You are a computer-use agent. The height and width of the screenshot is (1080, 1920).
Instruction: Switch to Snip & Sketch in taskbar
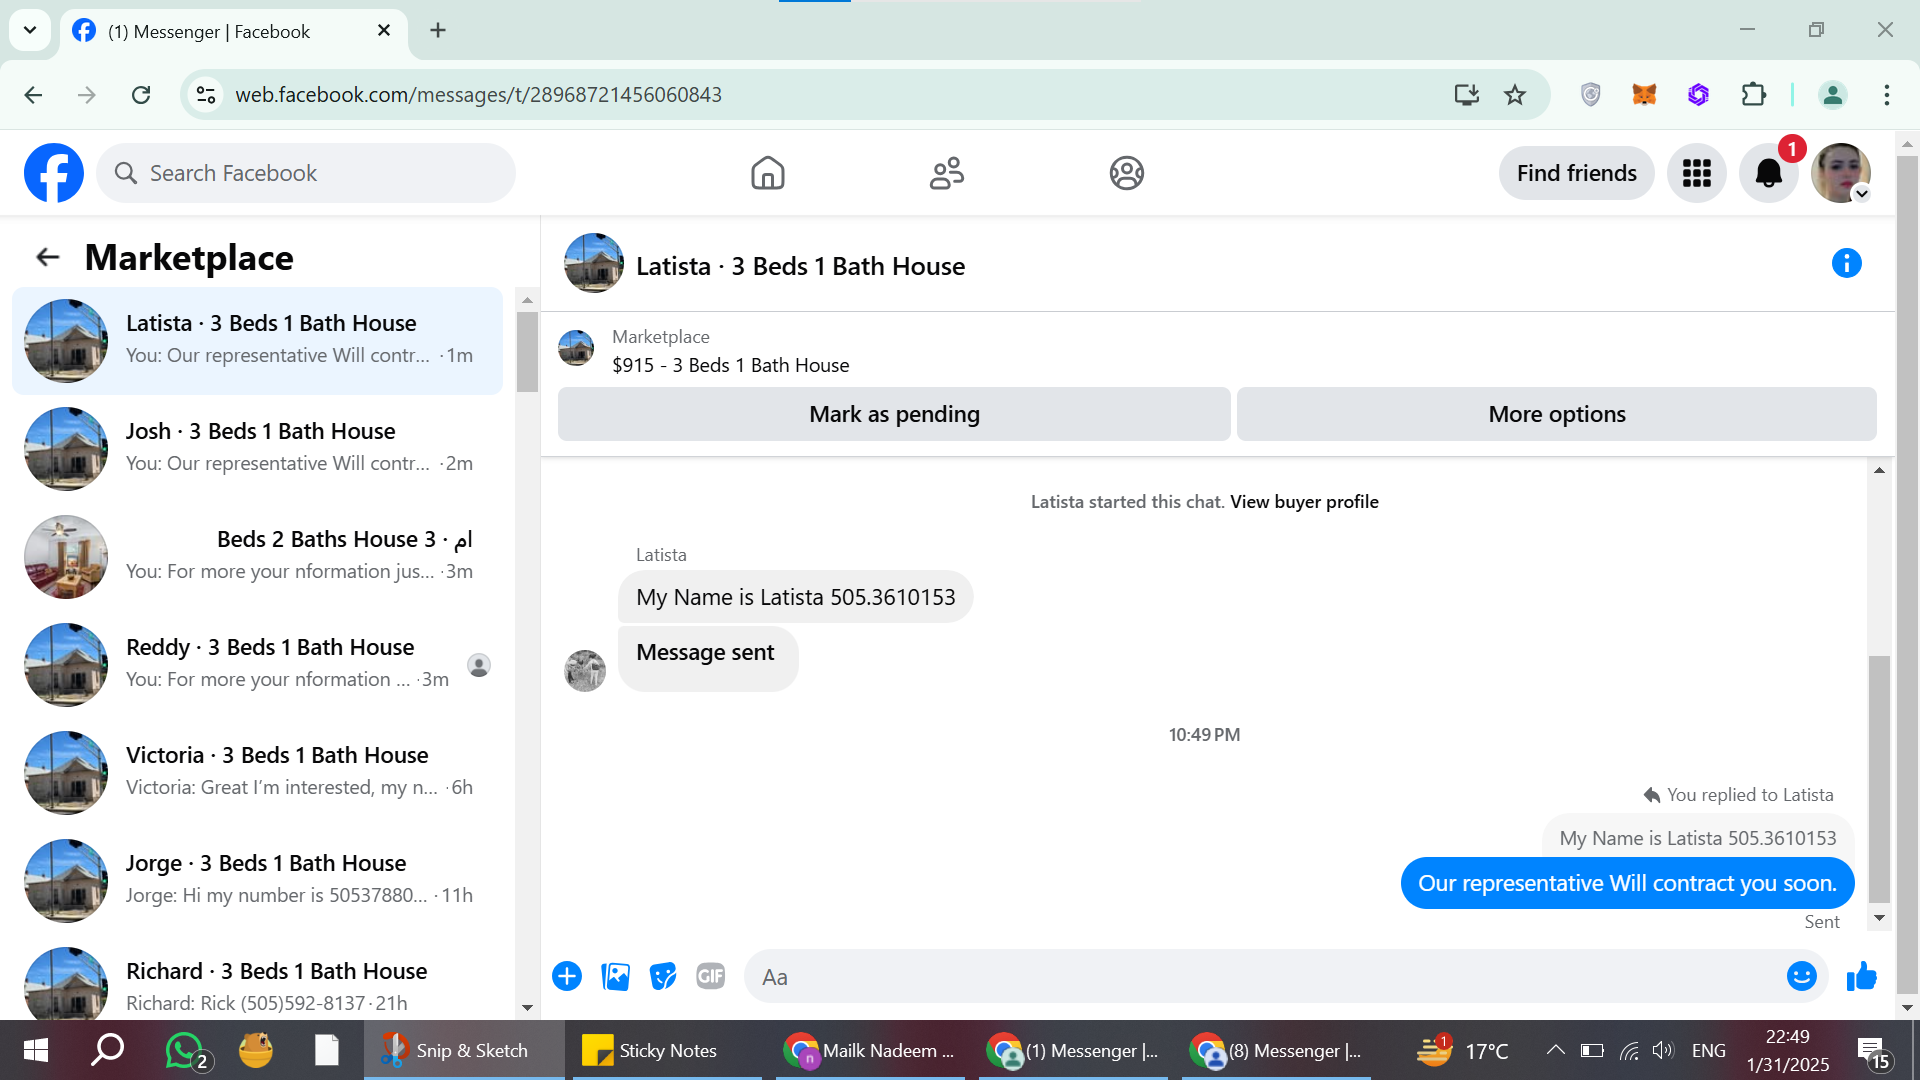(x=464, y=1050)
